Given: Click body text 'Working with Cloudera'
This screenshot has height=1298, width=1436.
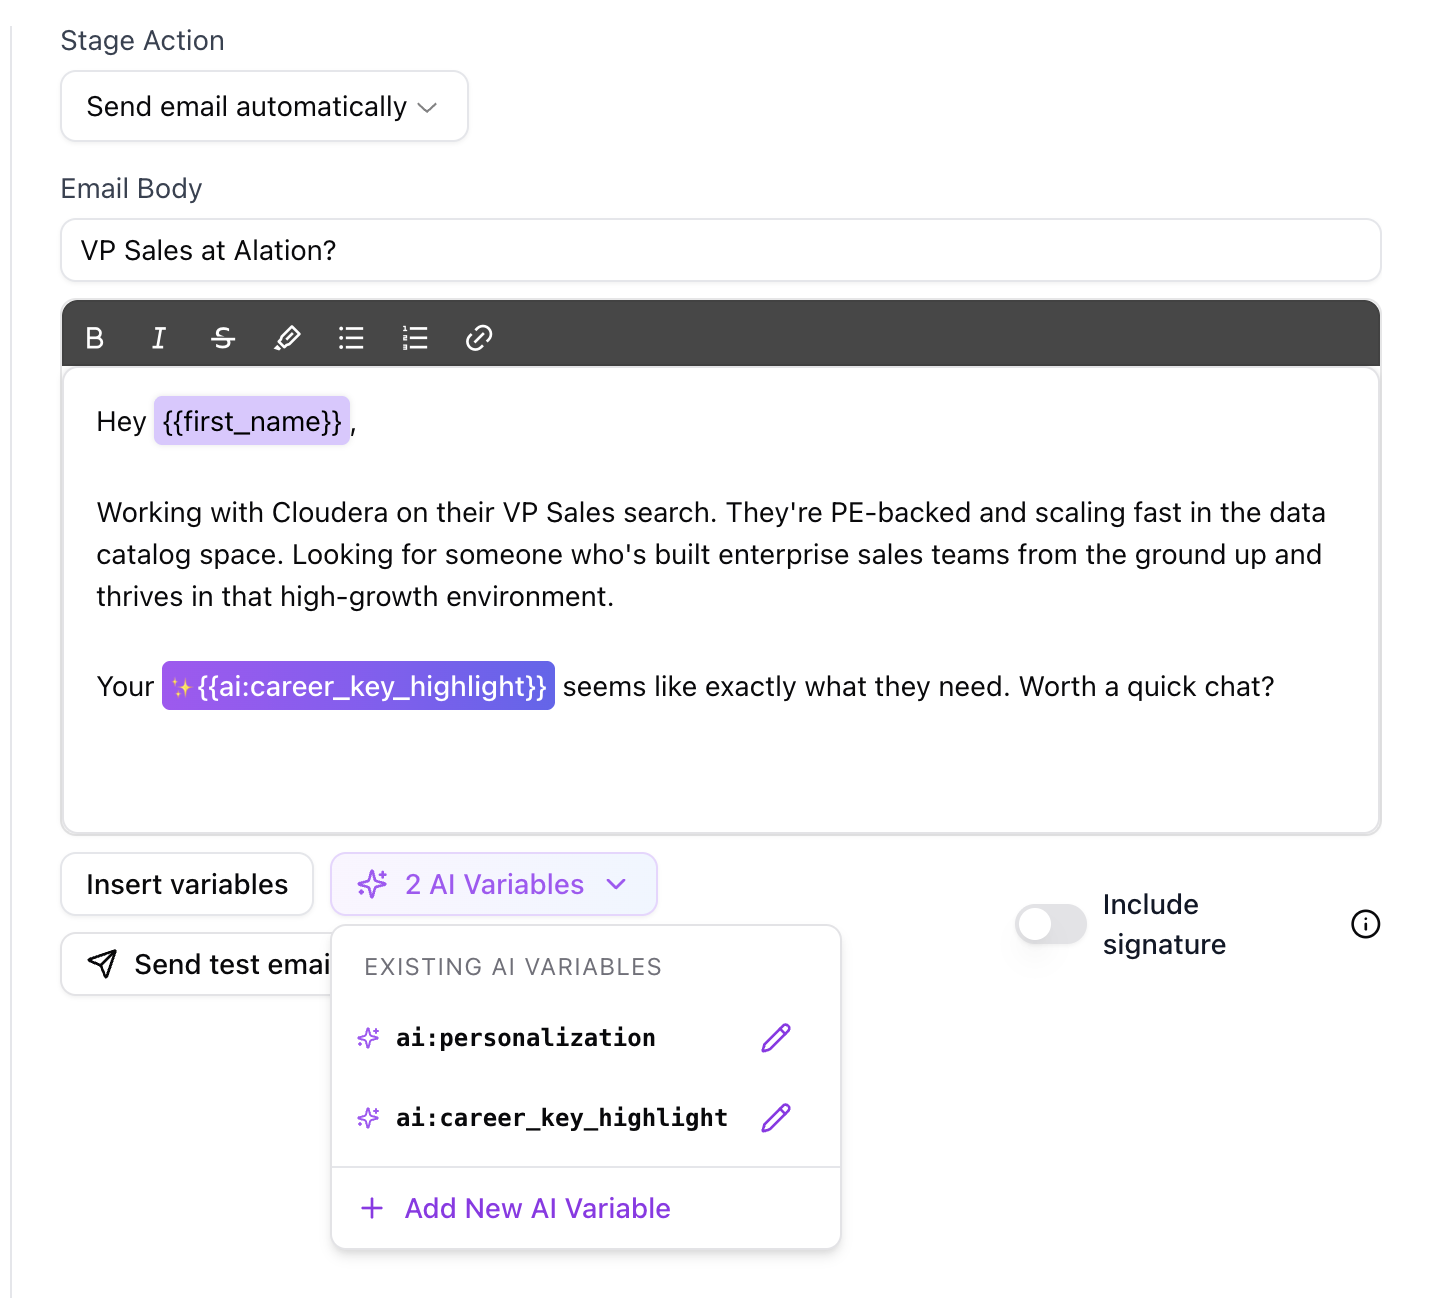Looking at the screenshot, I should pyautogui.click(x=242, y=512).
